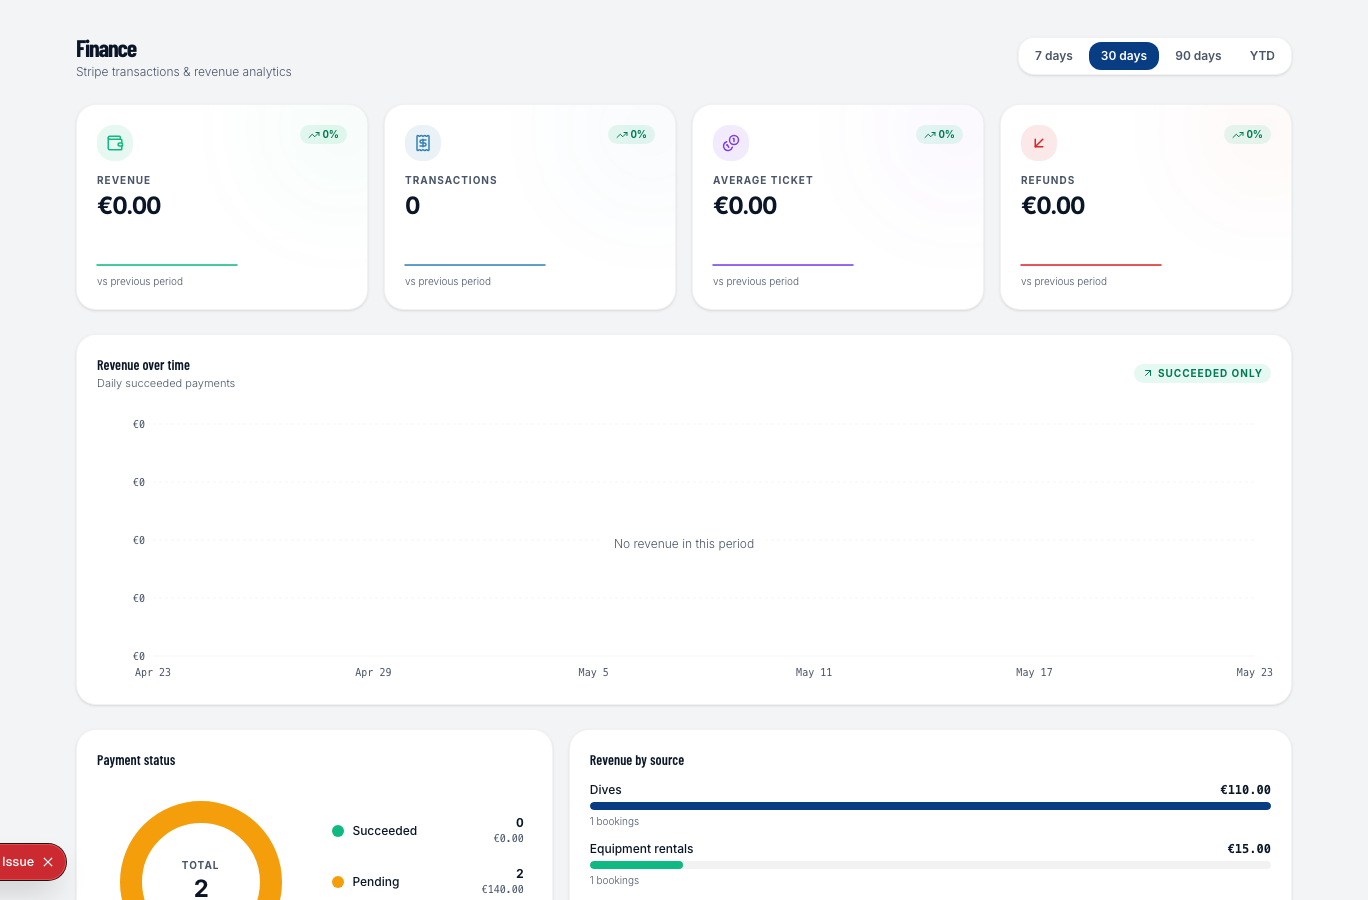The width and height of the screenshot is (1368, 900).
Task: Click 'vs previous period' in the Refunds card
Action: tap(1064, 282)
